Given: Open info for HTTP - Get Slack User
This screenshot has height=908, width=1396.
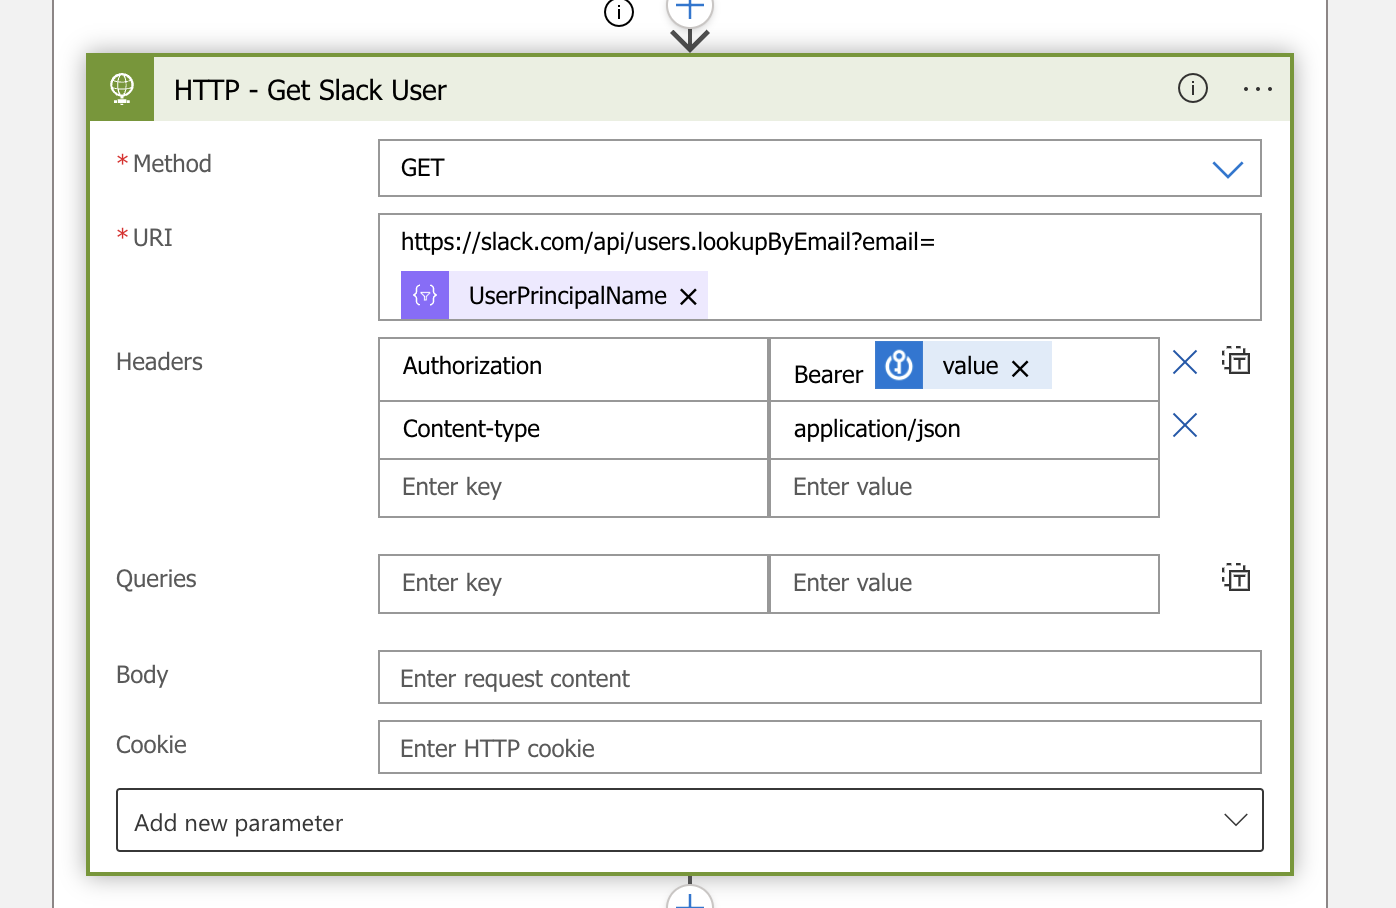Looking at the screenshot, I should 1192,89.
